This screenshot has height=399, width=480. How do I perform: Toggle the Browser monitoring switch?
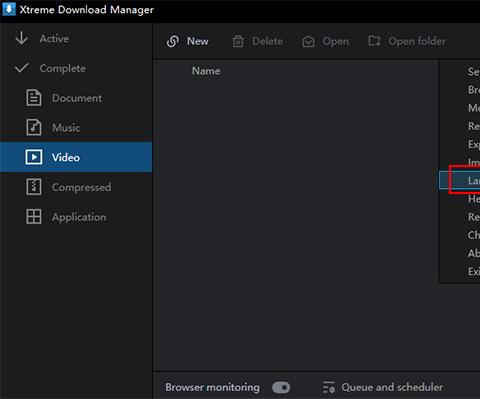click(x=281, y=387)
